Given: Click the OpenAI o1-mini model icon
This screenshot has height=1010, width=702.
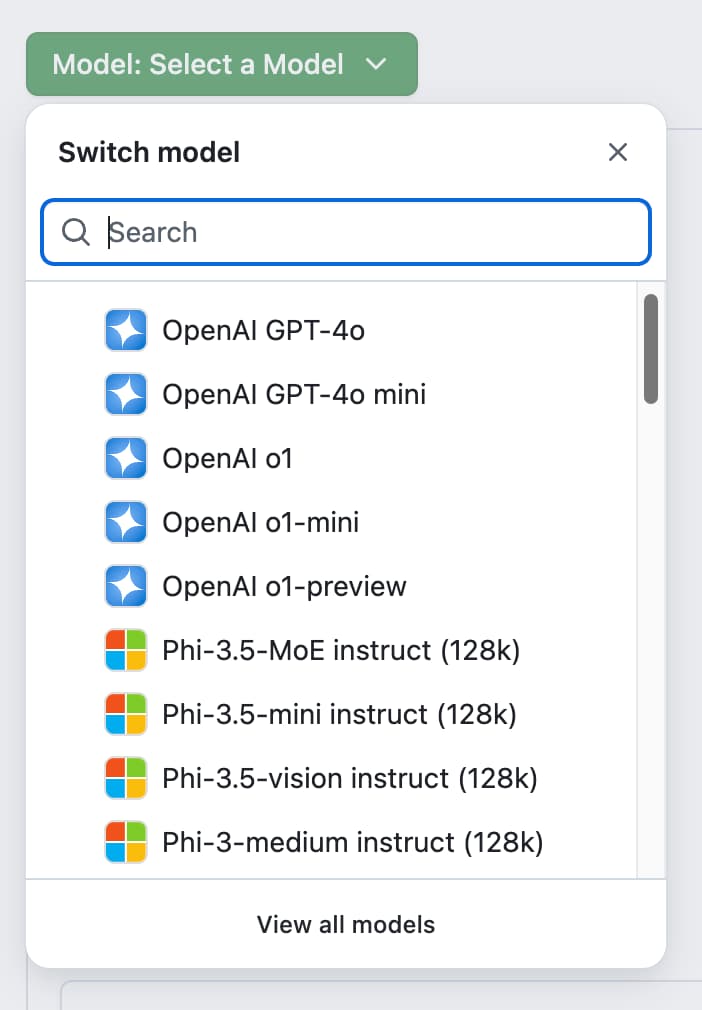Looking at the screenshot, I should [126, 522].
